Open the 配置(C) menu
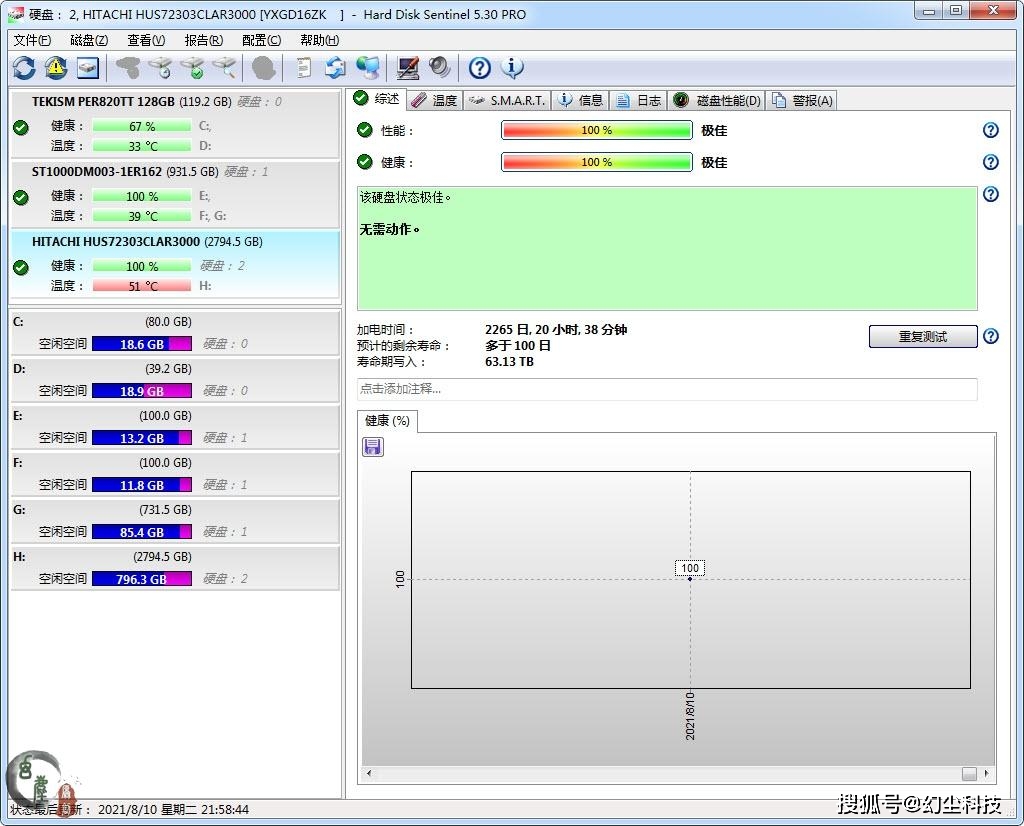This screenshot has width=1024, height=826. click(261, 40)
